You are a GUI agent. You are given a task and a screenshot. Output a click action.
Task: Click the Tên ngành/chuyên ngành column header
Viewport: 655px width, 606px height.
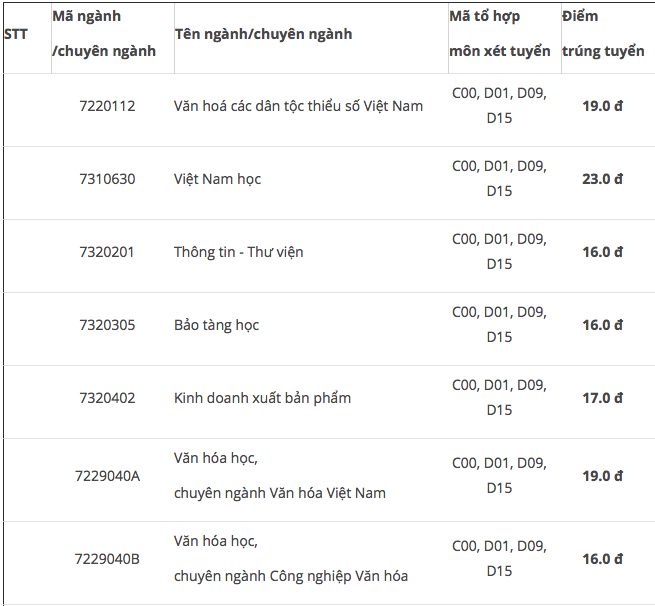tap(263, 34)
